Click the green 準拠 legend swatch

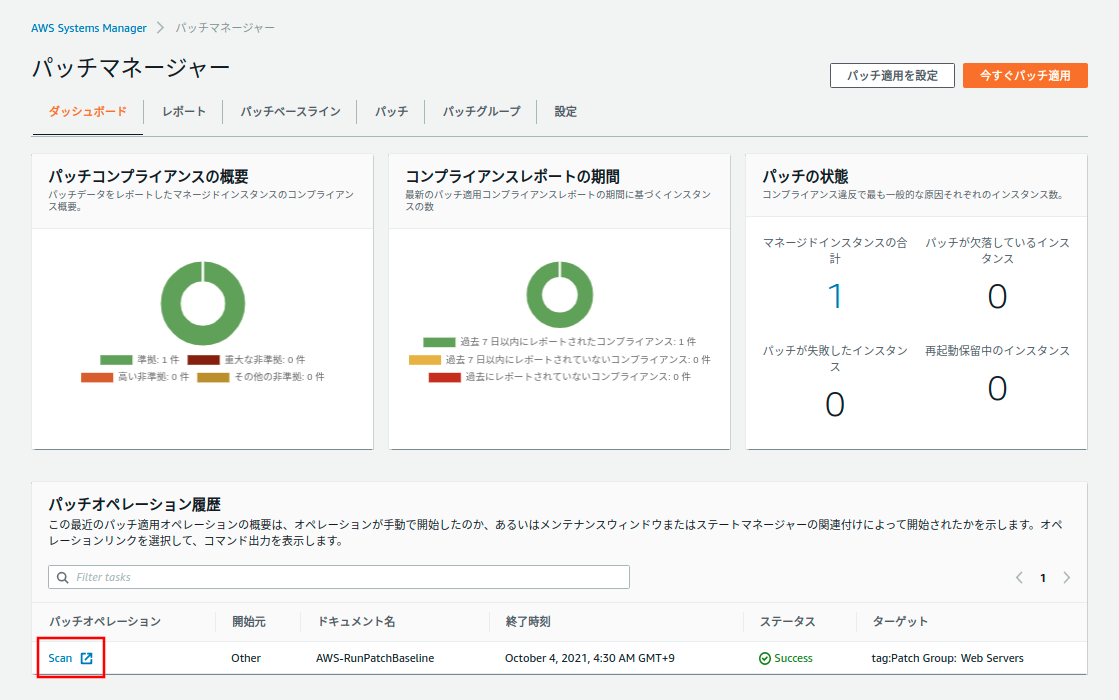(x=116, y=359)
